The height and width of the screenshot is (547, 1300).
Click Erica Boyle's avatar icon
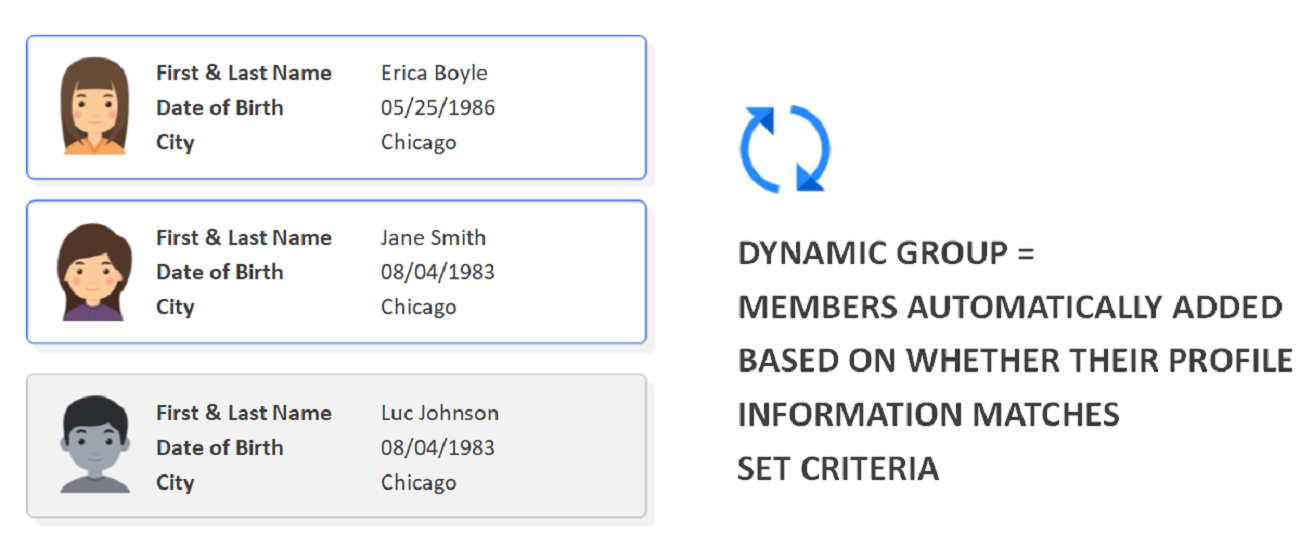coord(94,106)
